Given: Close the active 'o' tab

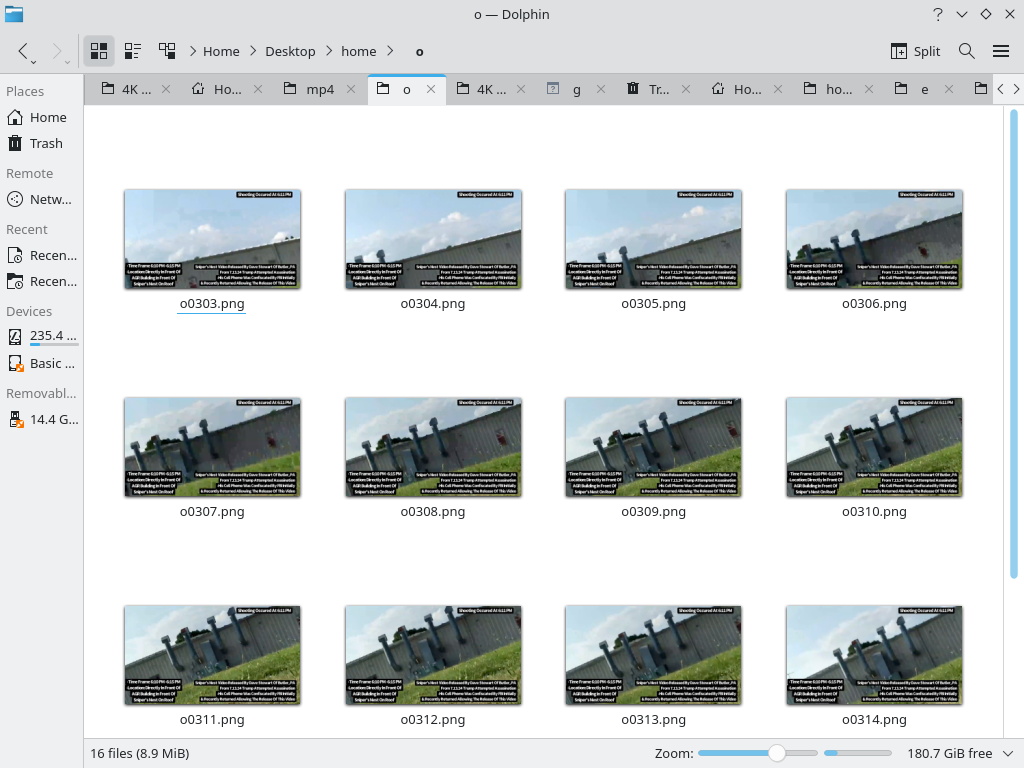Looking at the screenshot, I should coord(431,89).
